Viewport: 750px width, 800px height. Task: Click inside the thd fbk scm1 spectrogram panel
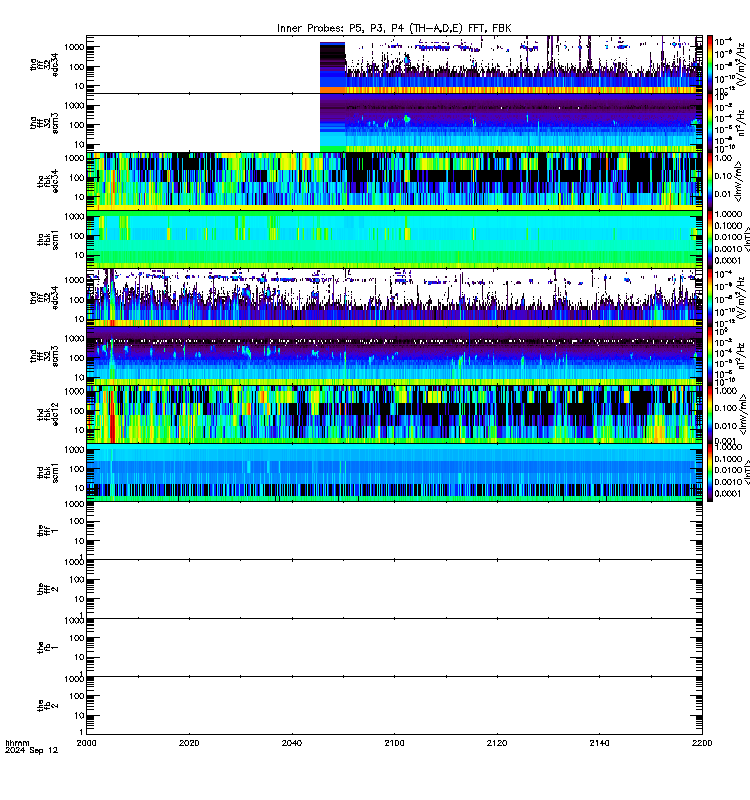point(394,472)
